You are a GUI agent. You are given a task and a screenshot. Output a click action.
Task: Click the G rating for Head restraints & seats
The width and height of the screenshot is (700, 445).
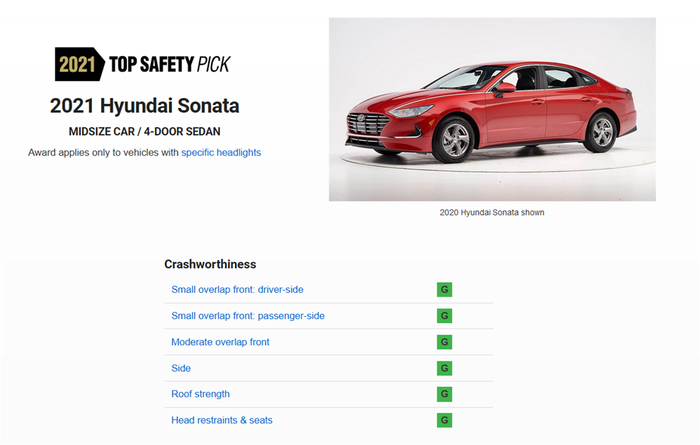(444, 420)
